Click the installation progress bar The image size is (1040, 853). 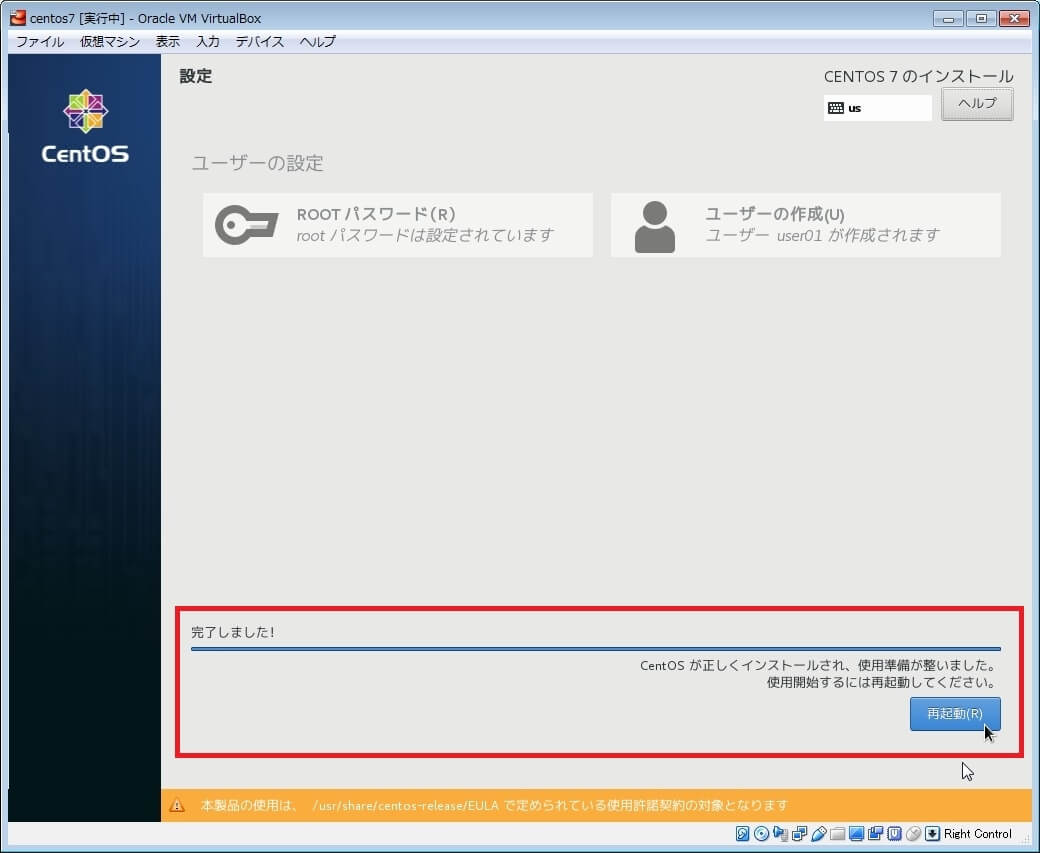click(x=595, y=649)
